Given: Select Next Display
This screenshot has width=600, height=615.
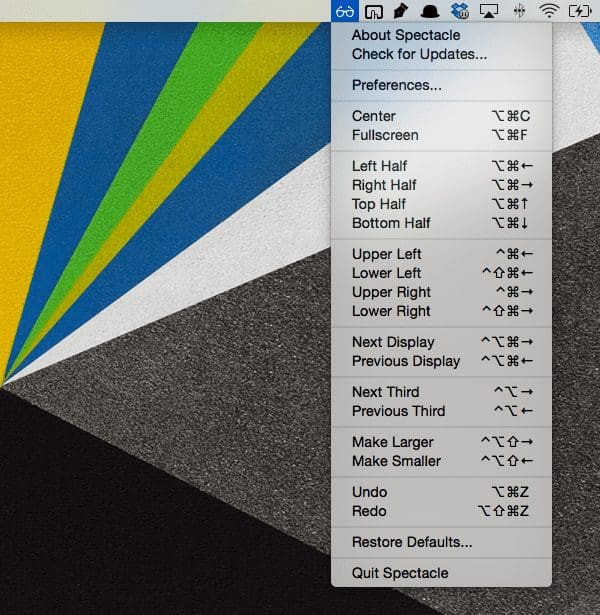Looking at the screenshot, I should [x=441, y=342].
